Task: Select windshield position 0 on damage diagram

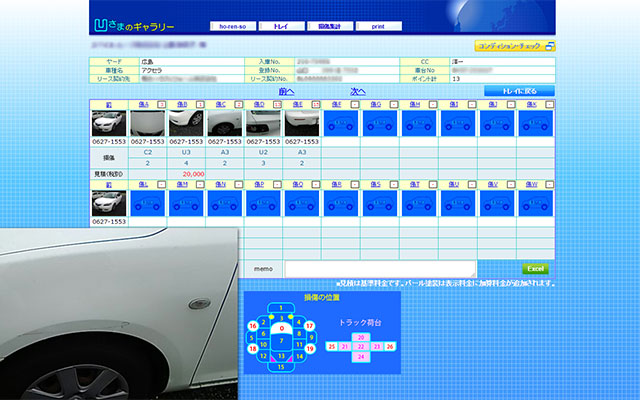Action: (x=282, y=328)
